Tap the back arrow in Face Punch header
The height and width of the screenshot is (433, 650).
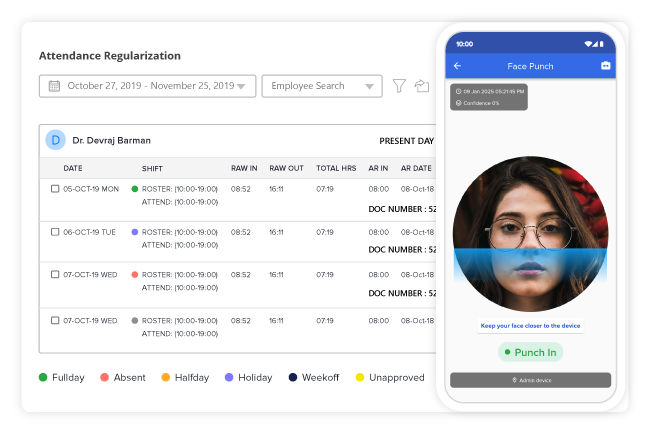458,66
